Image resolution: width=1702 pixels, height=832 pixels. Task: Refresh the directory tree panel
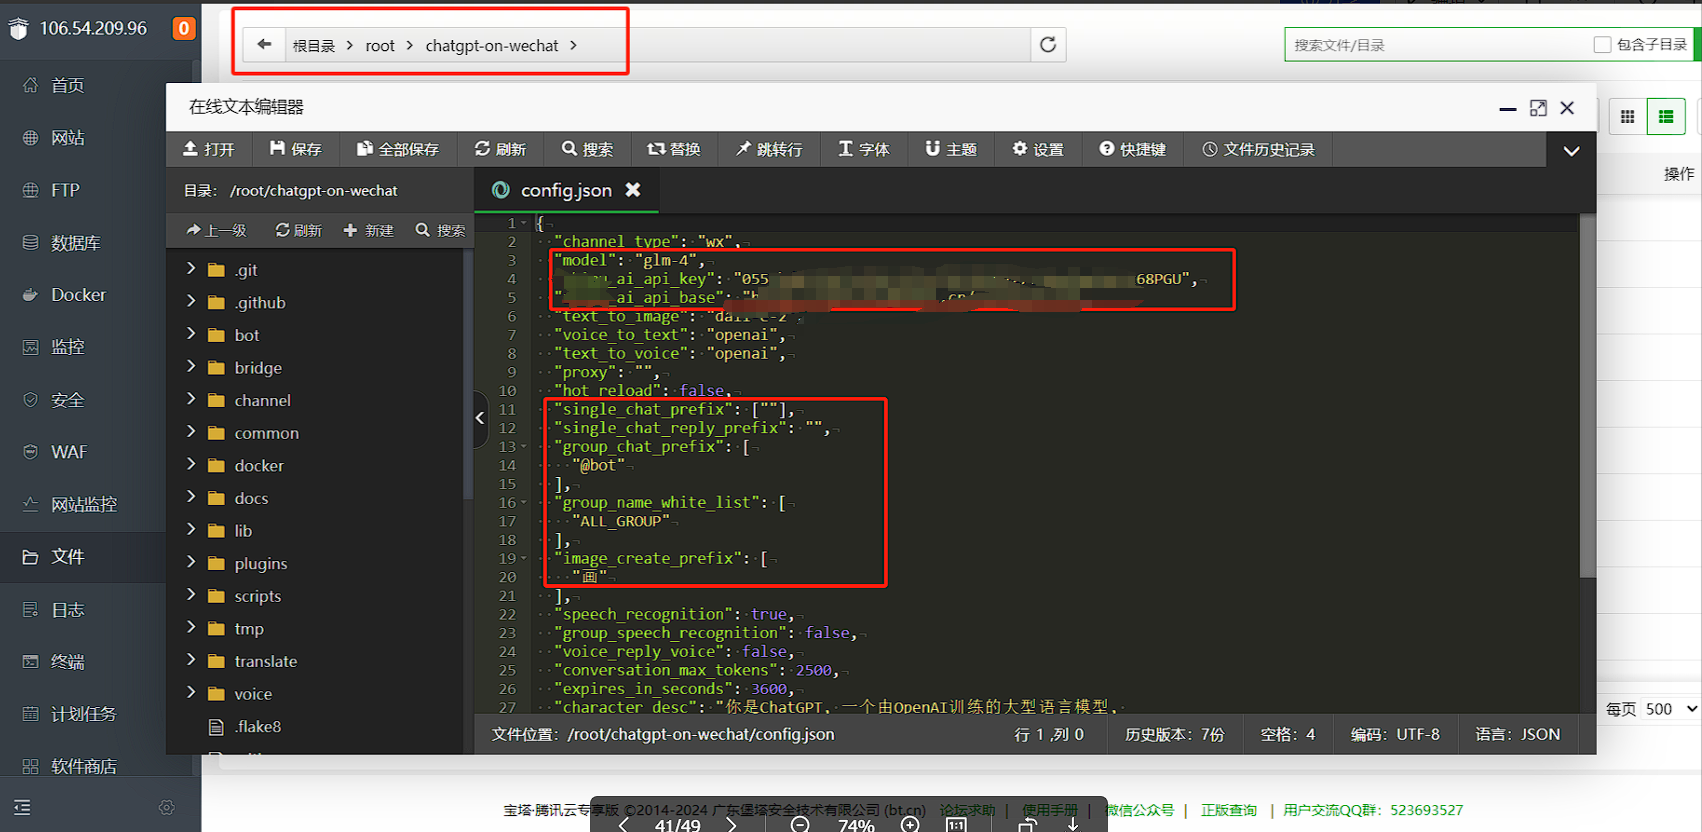[298, 230]
